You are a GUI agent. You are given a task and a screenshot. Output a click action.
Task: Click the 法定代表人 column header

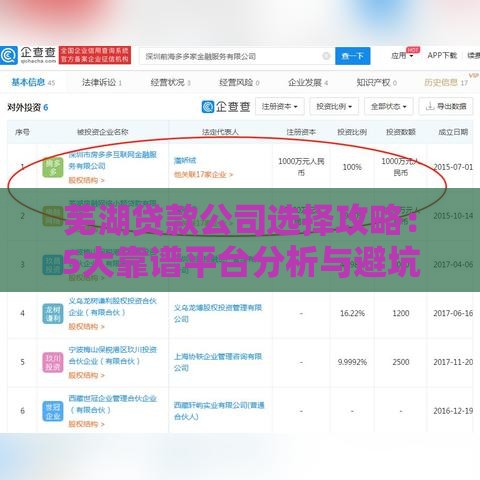(x=220, y=132)
